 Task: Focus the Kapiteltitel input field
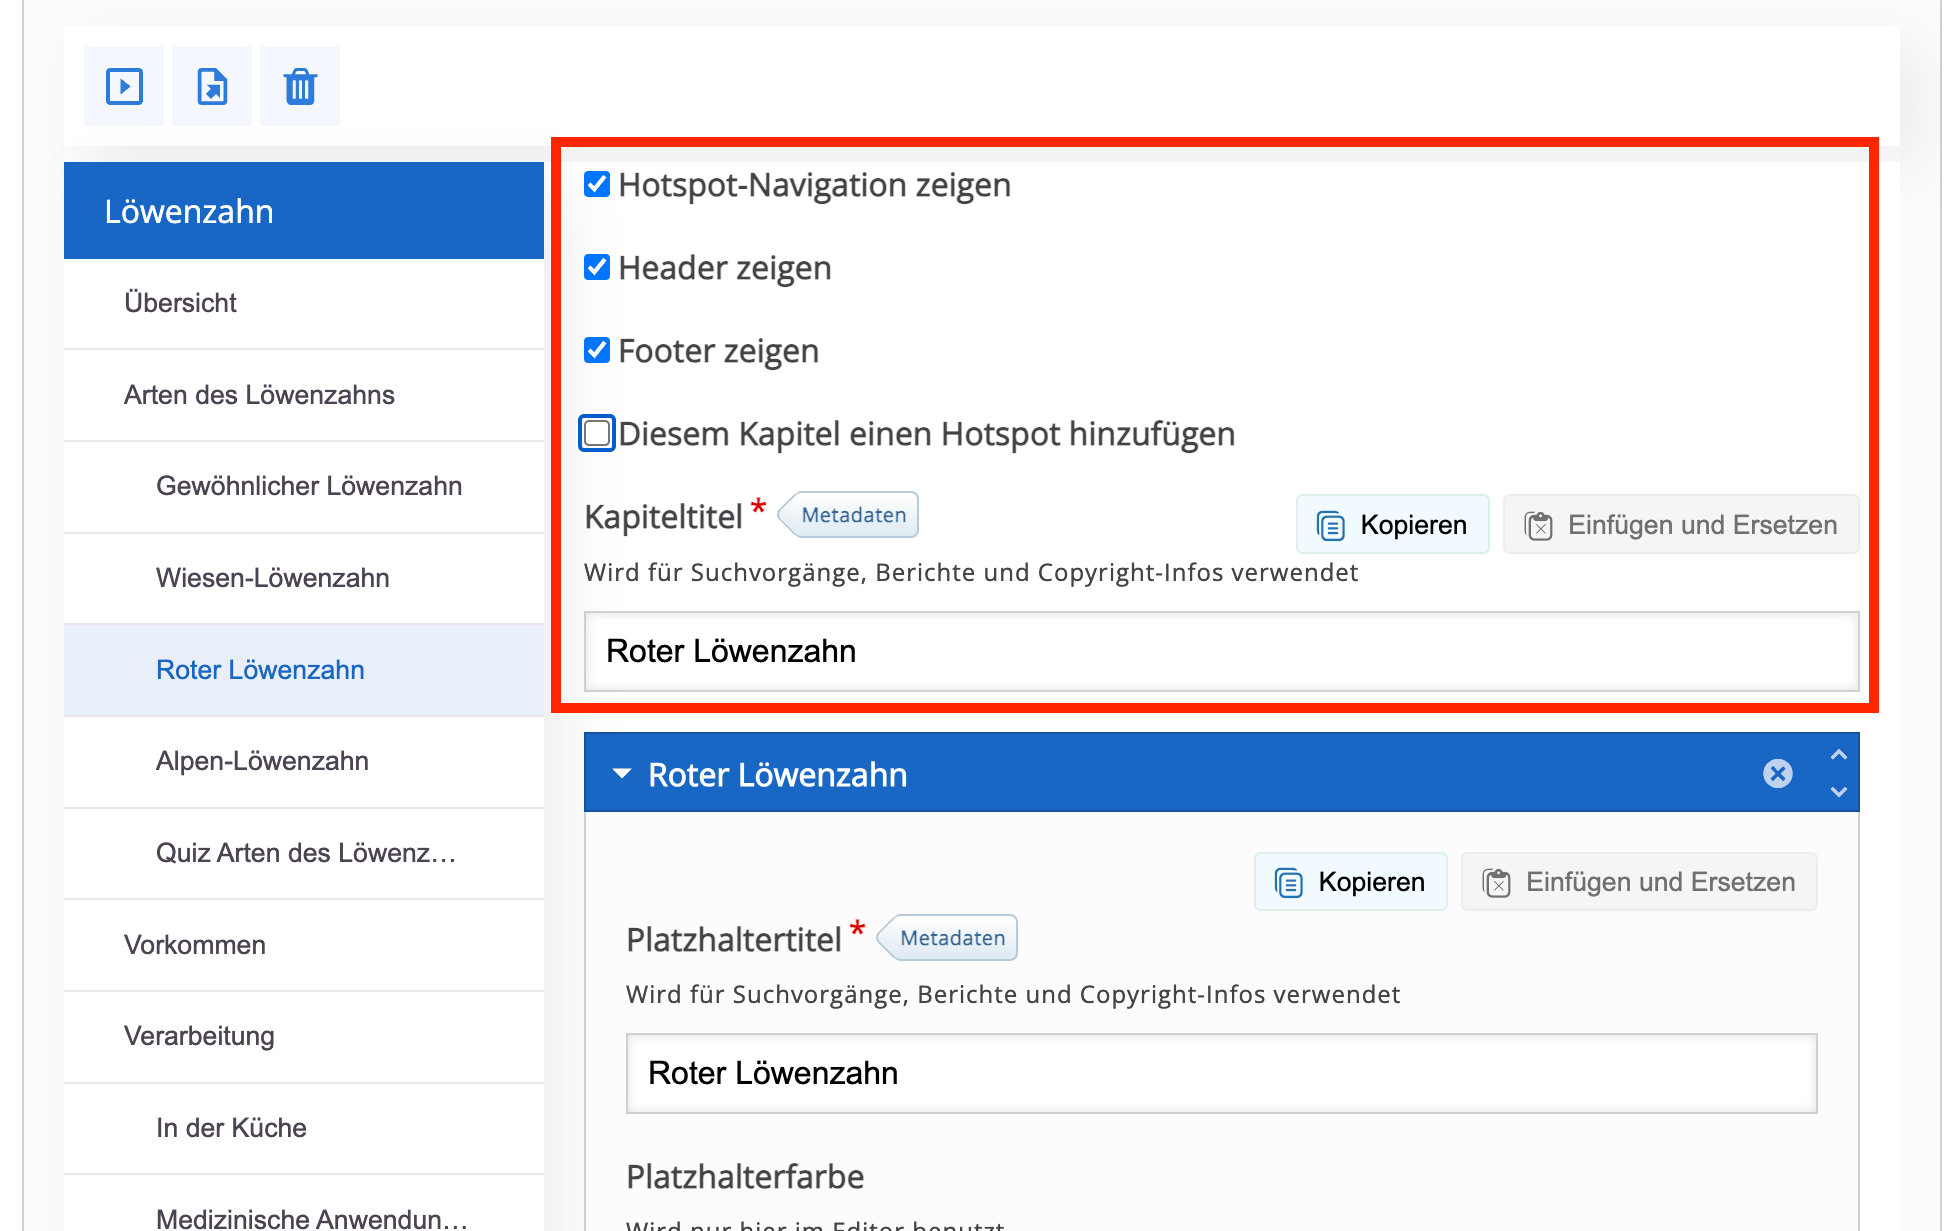pos(1221,651)
